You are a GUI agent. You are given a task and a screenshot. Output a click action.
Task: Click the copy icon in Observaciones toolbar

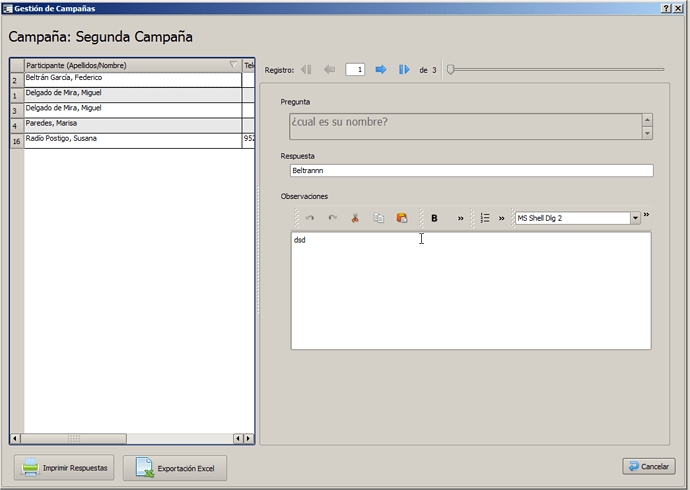pos(379,218)
